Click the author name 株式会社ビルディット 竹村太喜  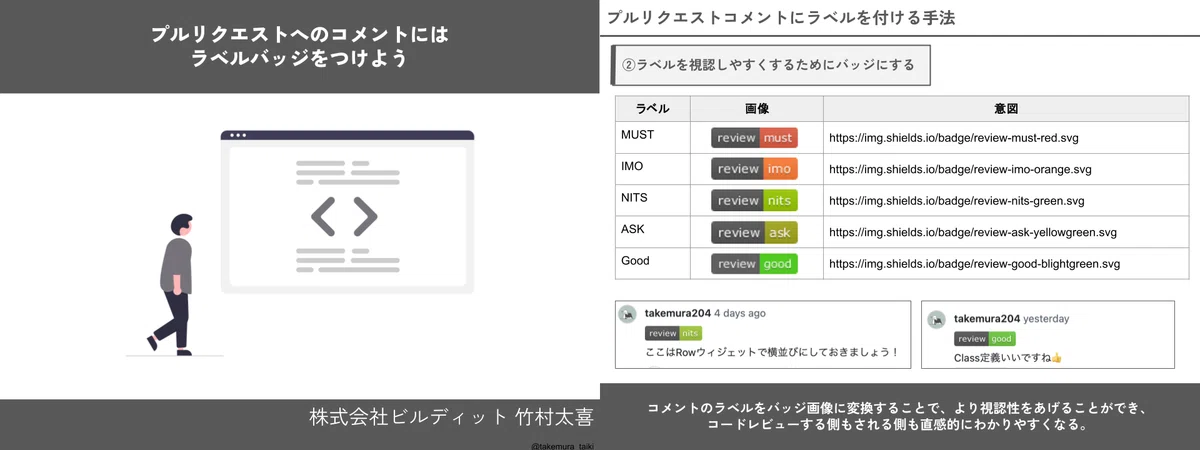(x=449, y=417)
